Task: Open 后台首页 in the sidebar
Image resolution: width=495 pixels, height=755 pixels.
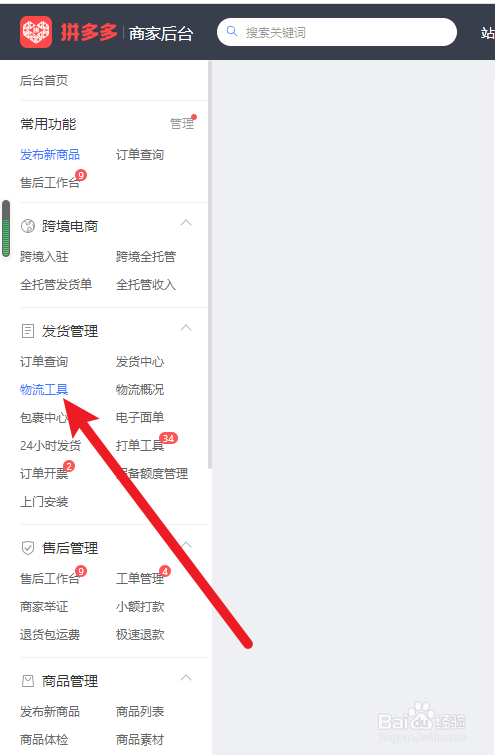Action: [x=44, y=80]
